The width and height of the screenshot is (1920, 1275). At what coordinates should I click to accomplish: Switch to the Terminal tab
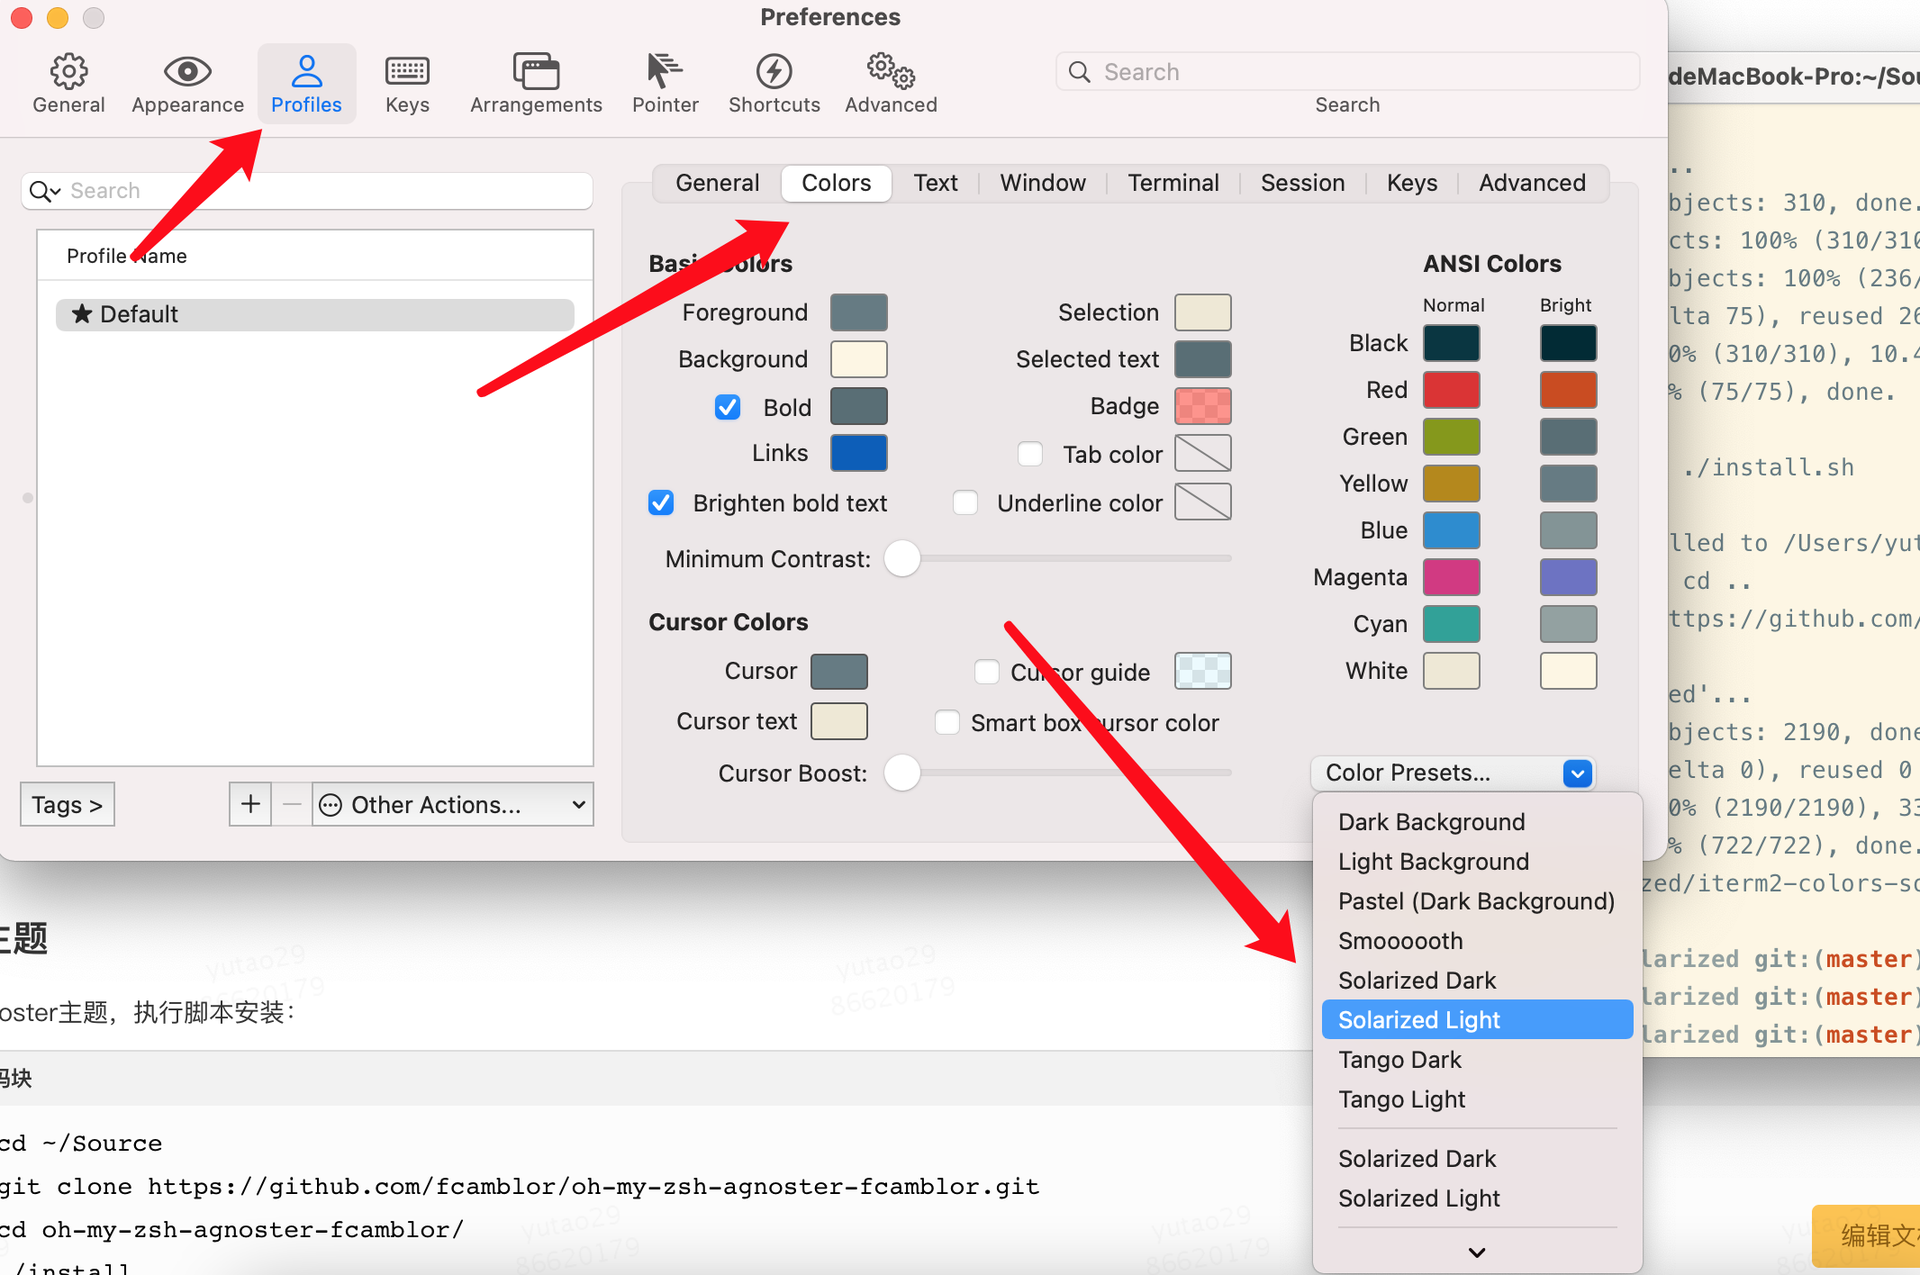(1175, 181)
